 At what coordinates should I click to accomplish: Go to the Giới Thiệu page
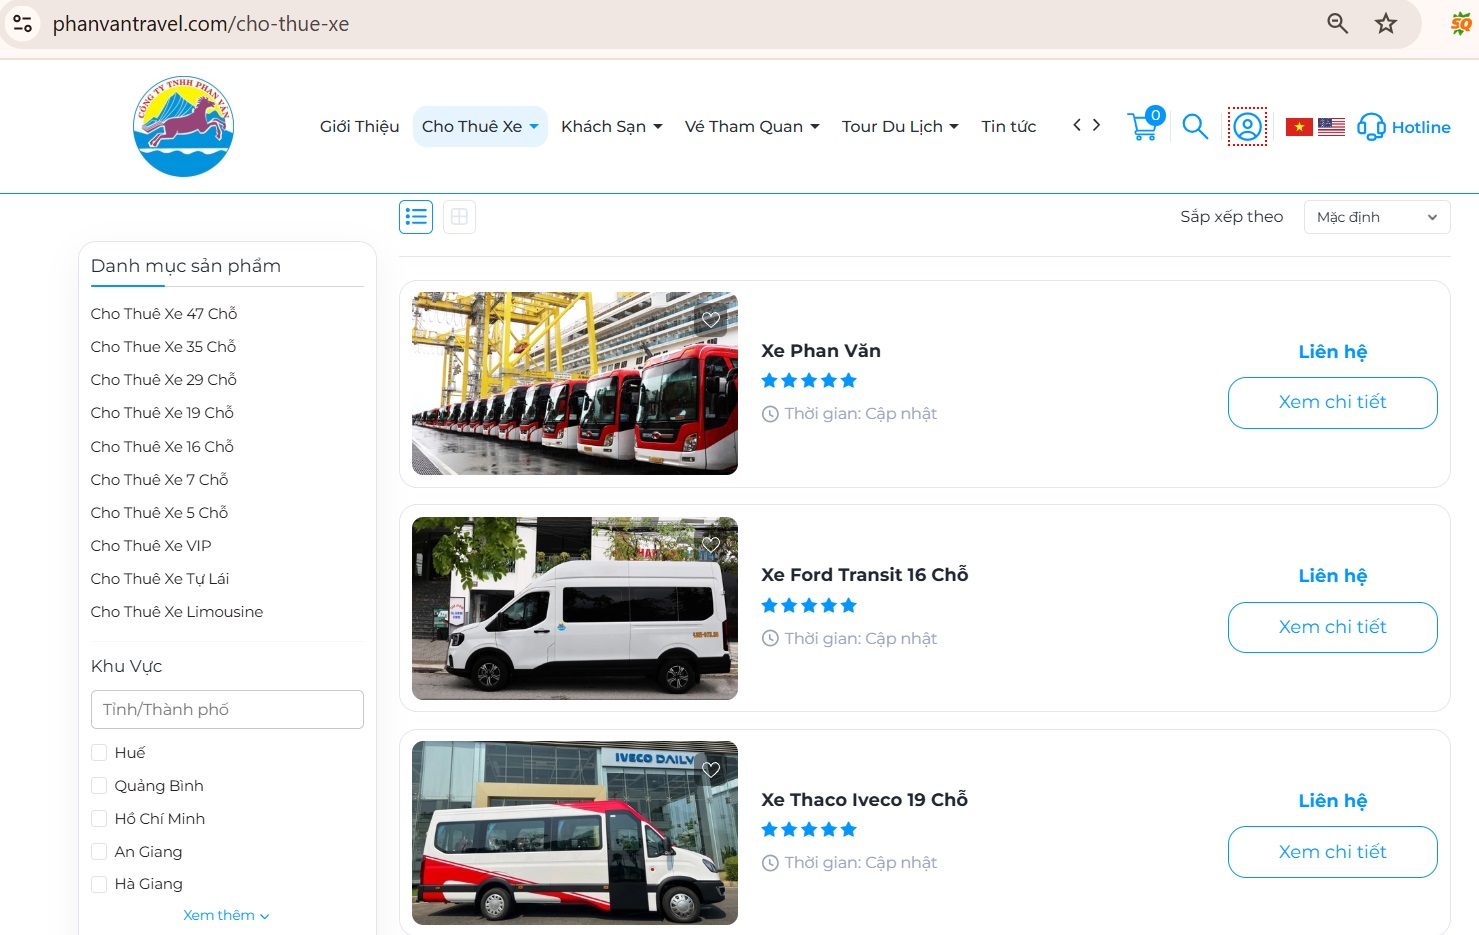(359, 126)
